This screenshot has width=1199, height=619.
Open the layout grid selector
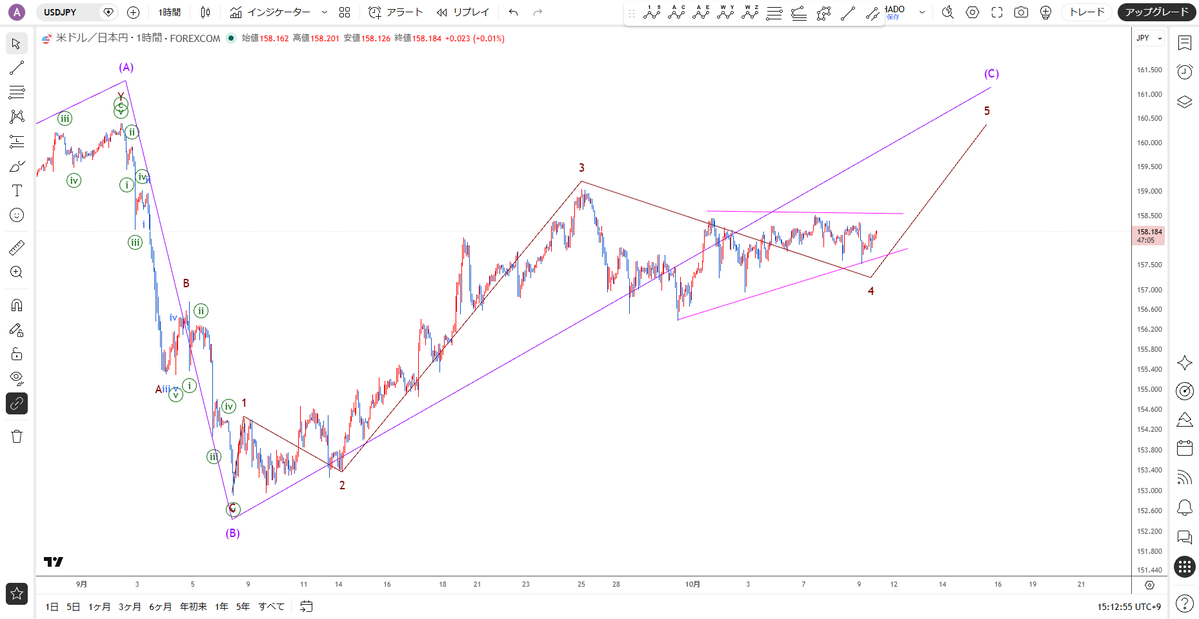[x=345, y=12]
